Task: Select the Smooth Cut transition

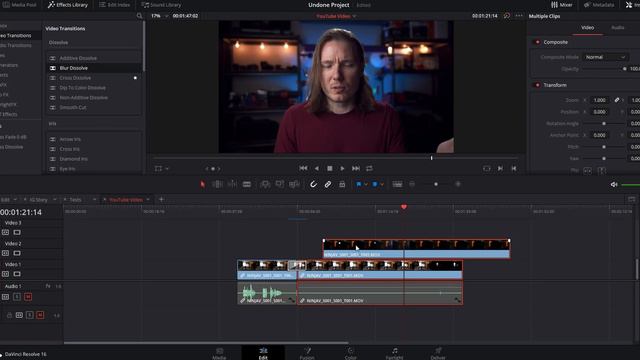Action: (x=94, y=107)
